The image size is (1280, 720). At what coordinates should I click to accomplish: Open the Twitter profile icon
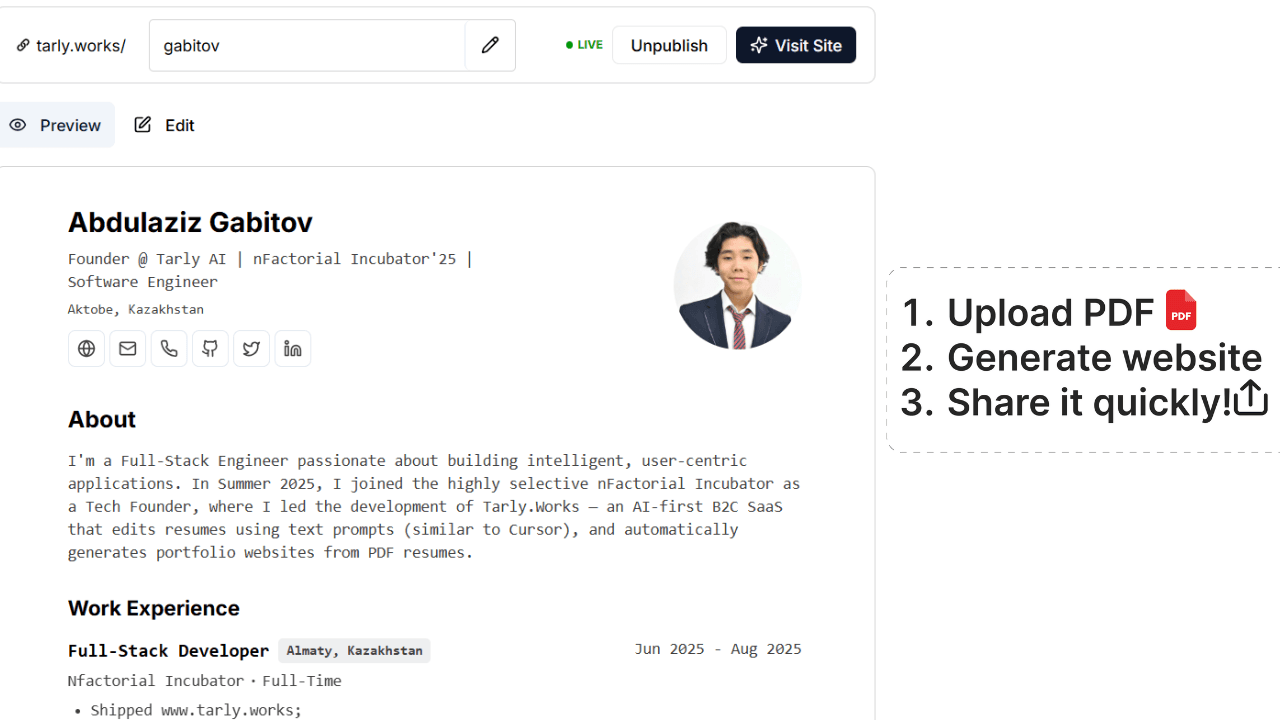tap(251, 348)
